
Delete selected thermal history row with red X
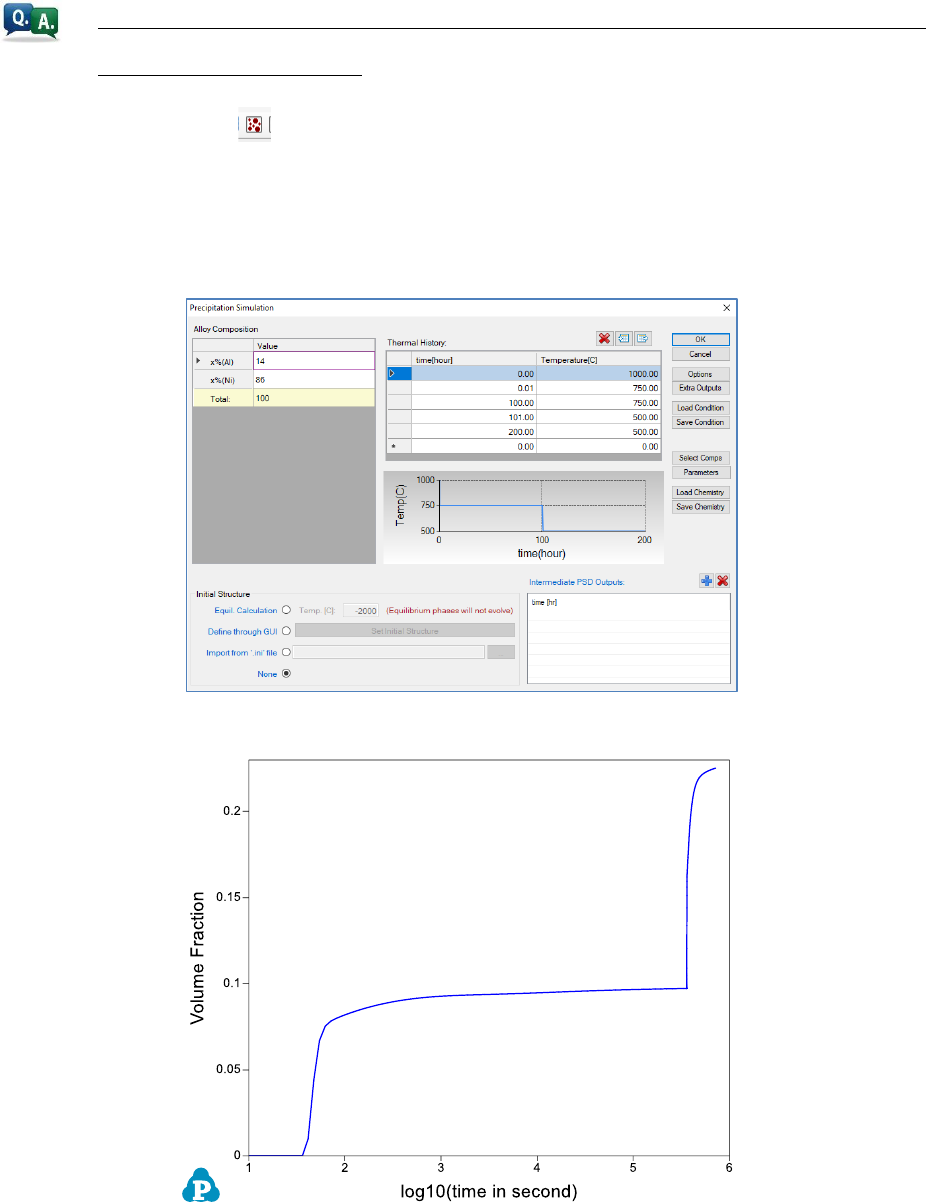pos(604,339)
